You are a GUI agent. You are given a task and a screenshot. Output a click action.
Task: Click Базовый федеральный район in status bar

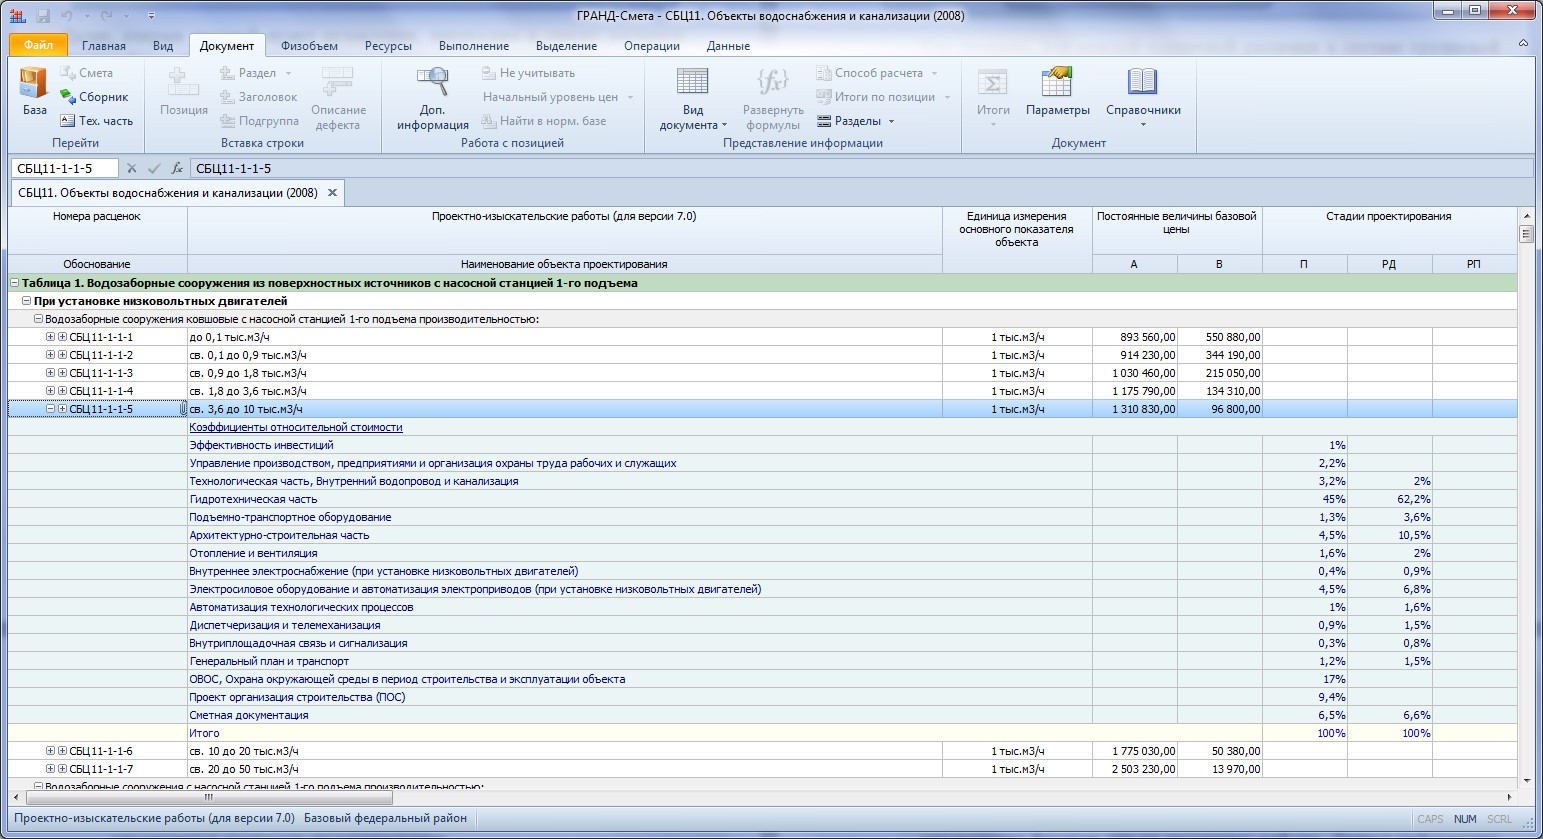(x=385, y=818)
